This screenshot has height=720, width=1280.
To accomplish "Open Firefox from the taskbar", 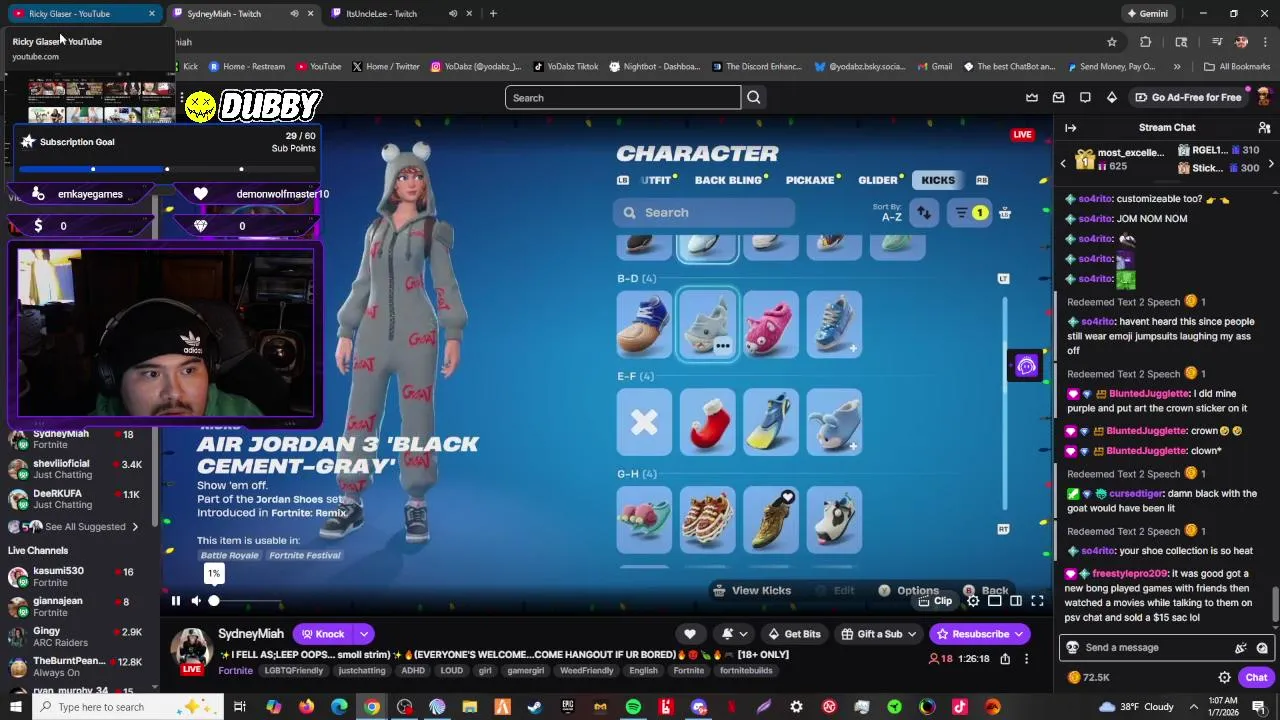I will click(306, 707).
